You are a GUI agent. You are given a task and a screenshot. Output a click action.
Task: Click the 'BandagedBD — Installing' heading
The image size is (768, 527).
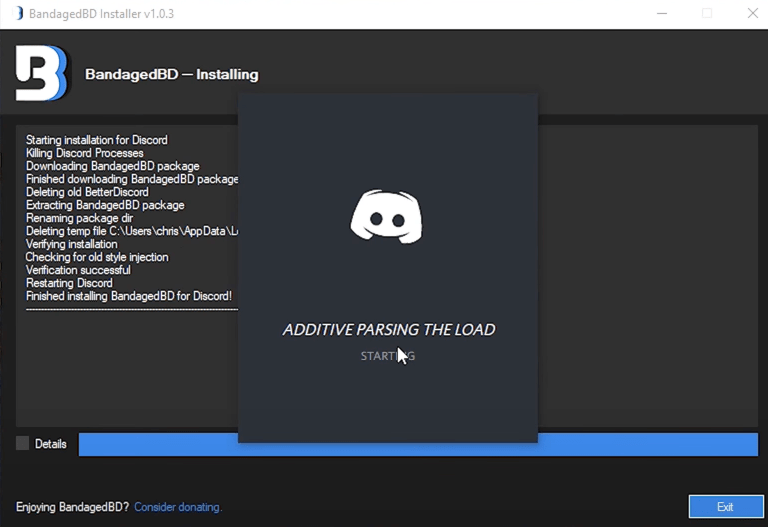[x=172, y=74]
